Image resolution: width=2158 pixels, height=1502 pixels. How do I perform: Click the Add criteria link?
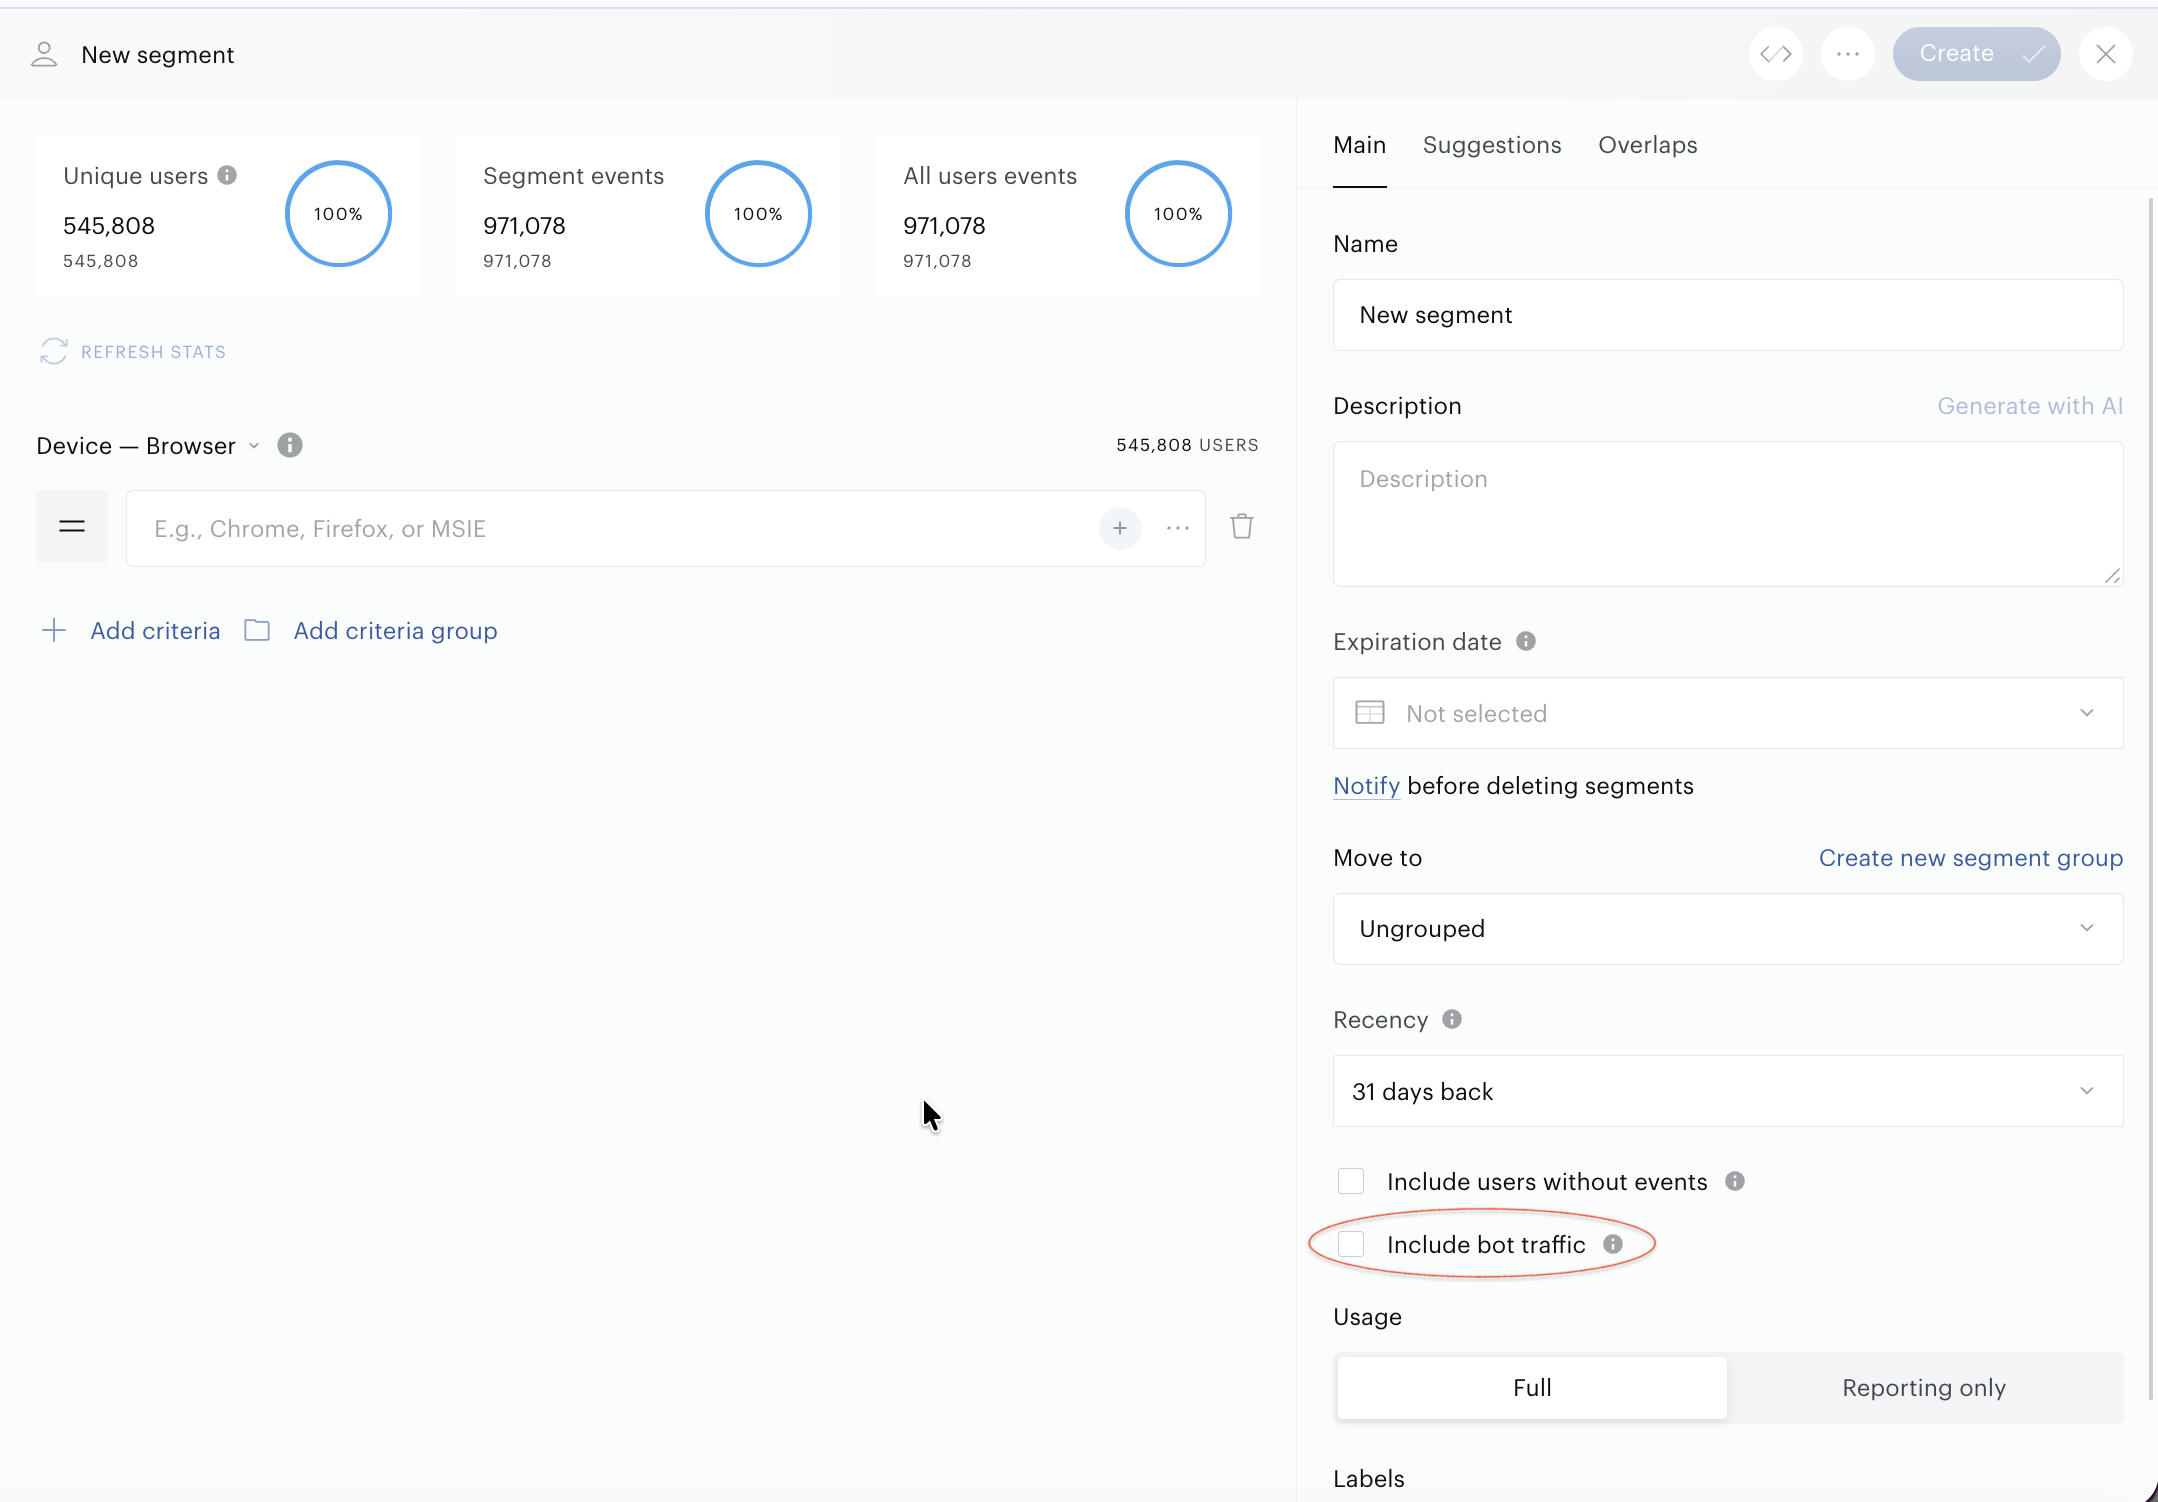click(x=155, y=631)
